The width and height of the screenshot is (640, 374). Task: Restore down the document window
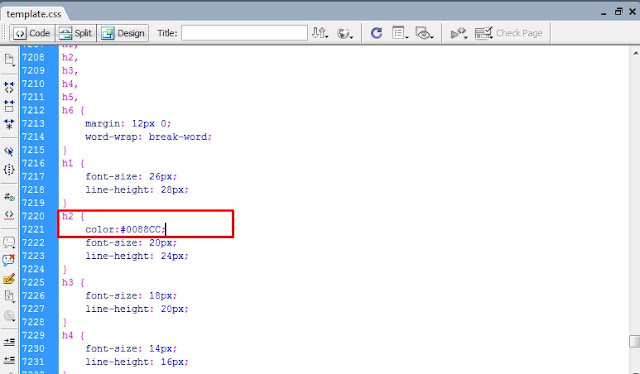(618, 12)
